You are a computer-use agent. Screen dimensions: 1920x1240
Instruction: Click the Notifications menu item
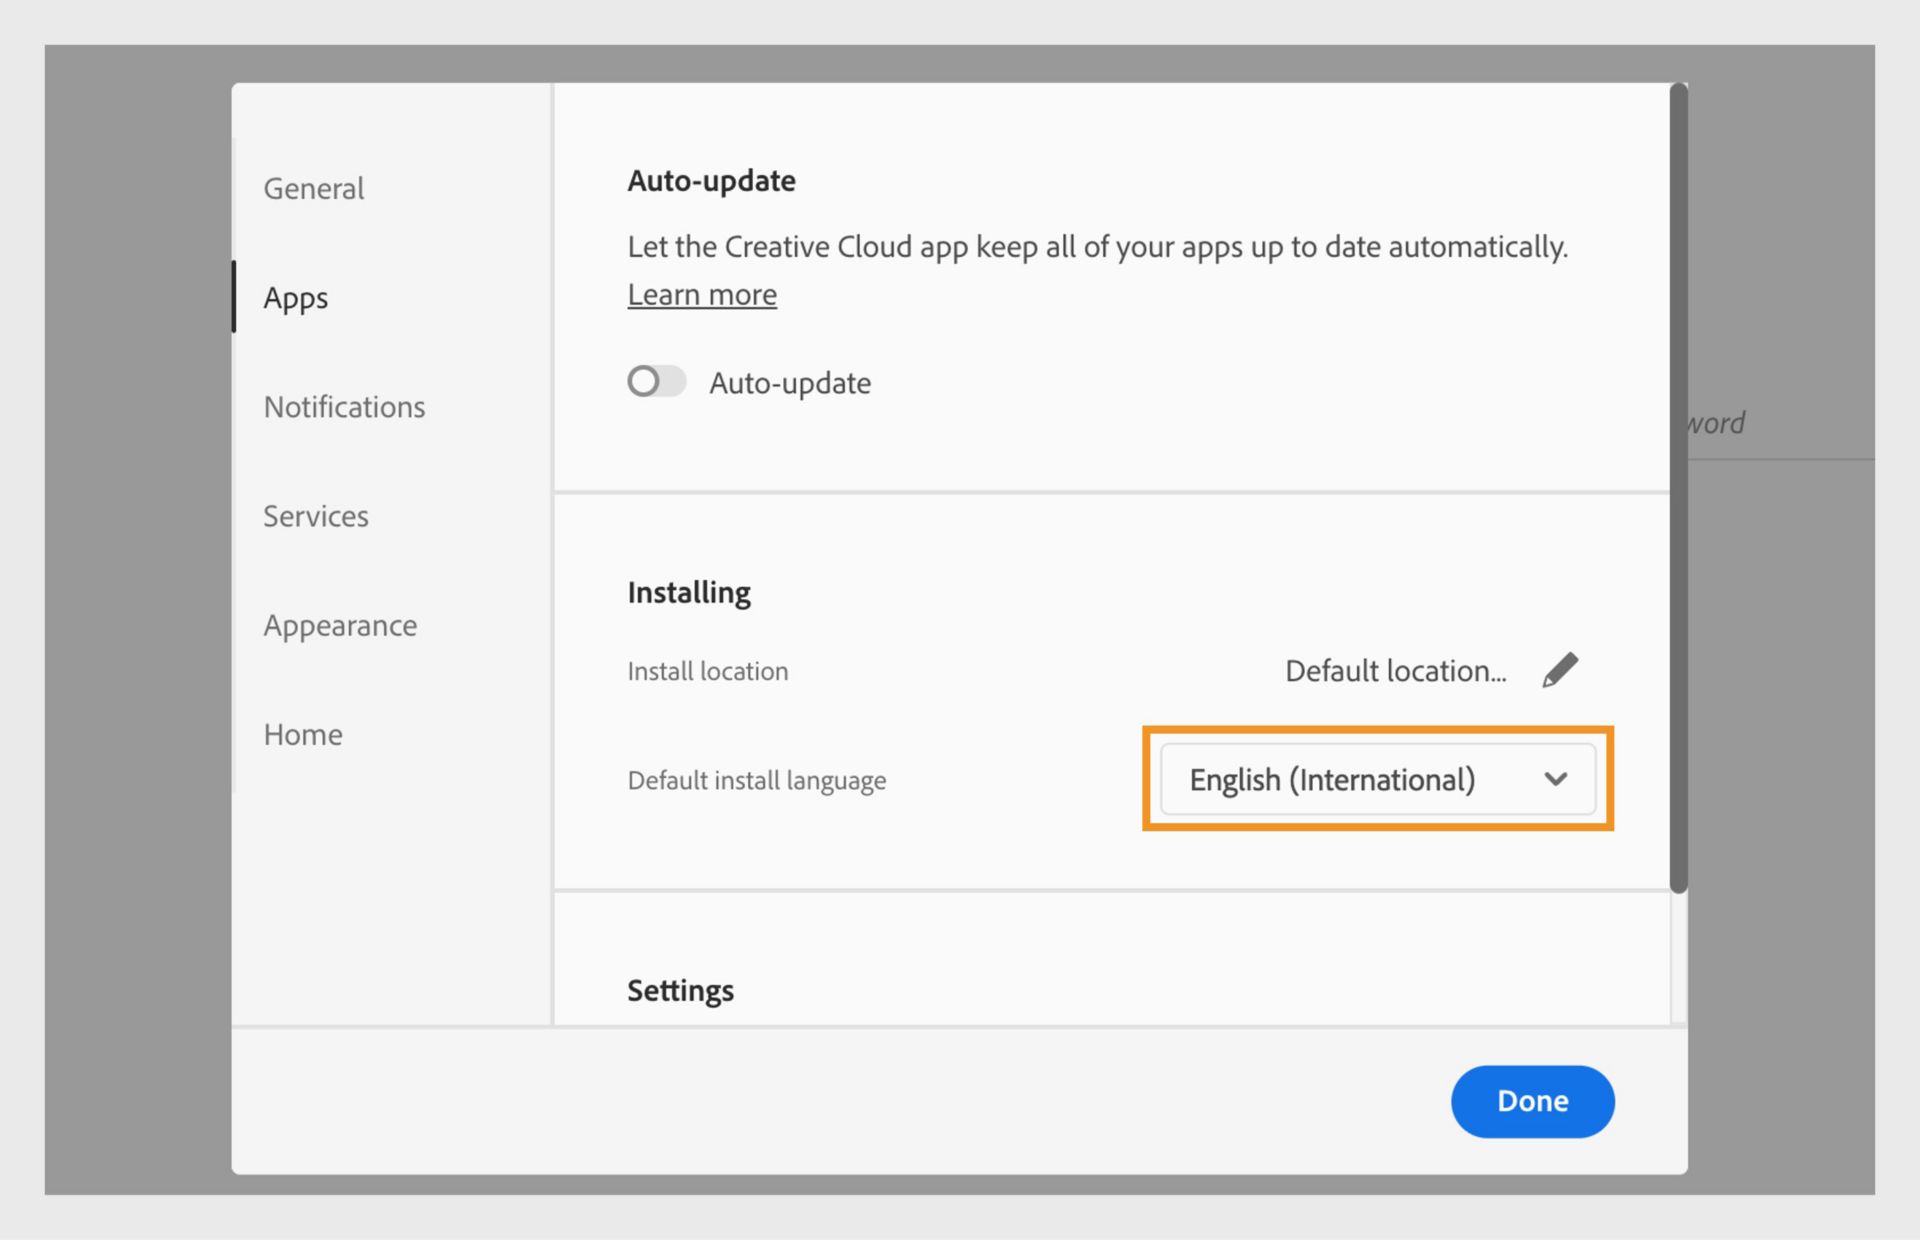click(343, 406)
